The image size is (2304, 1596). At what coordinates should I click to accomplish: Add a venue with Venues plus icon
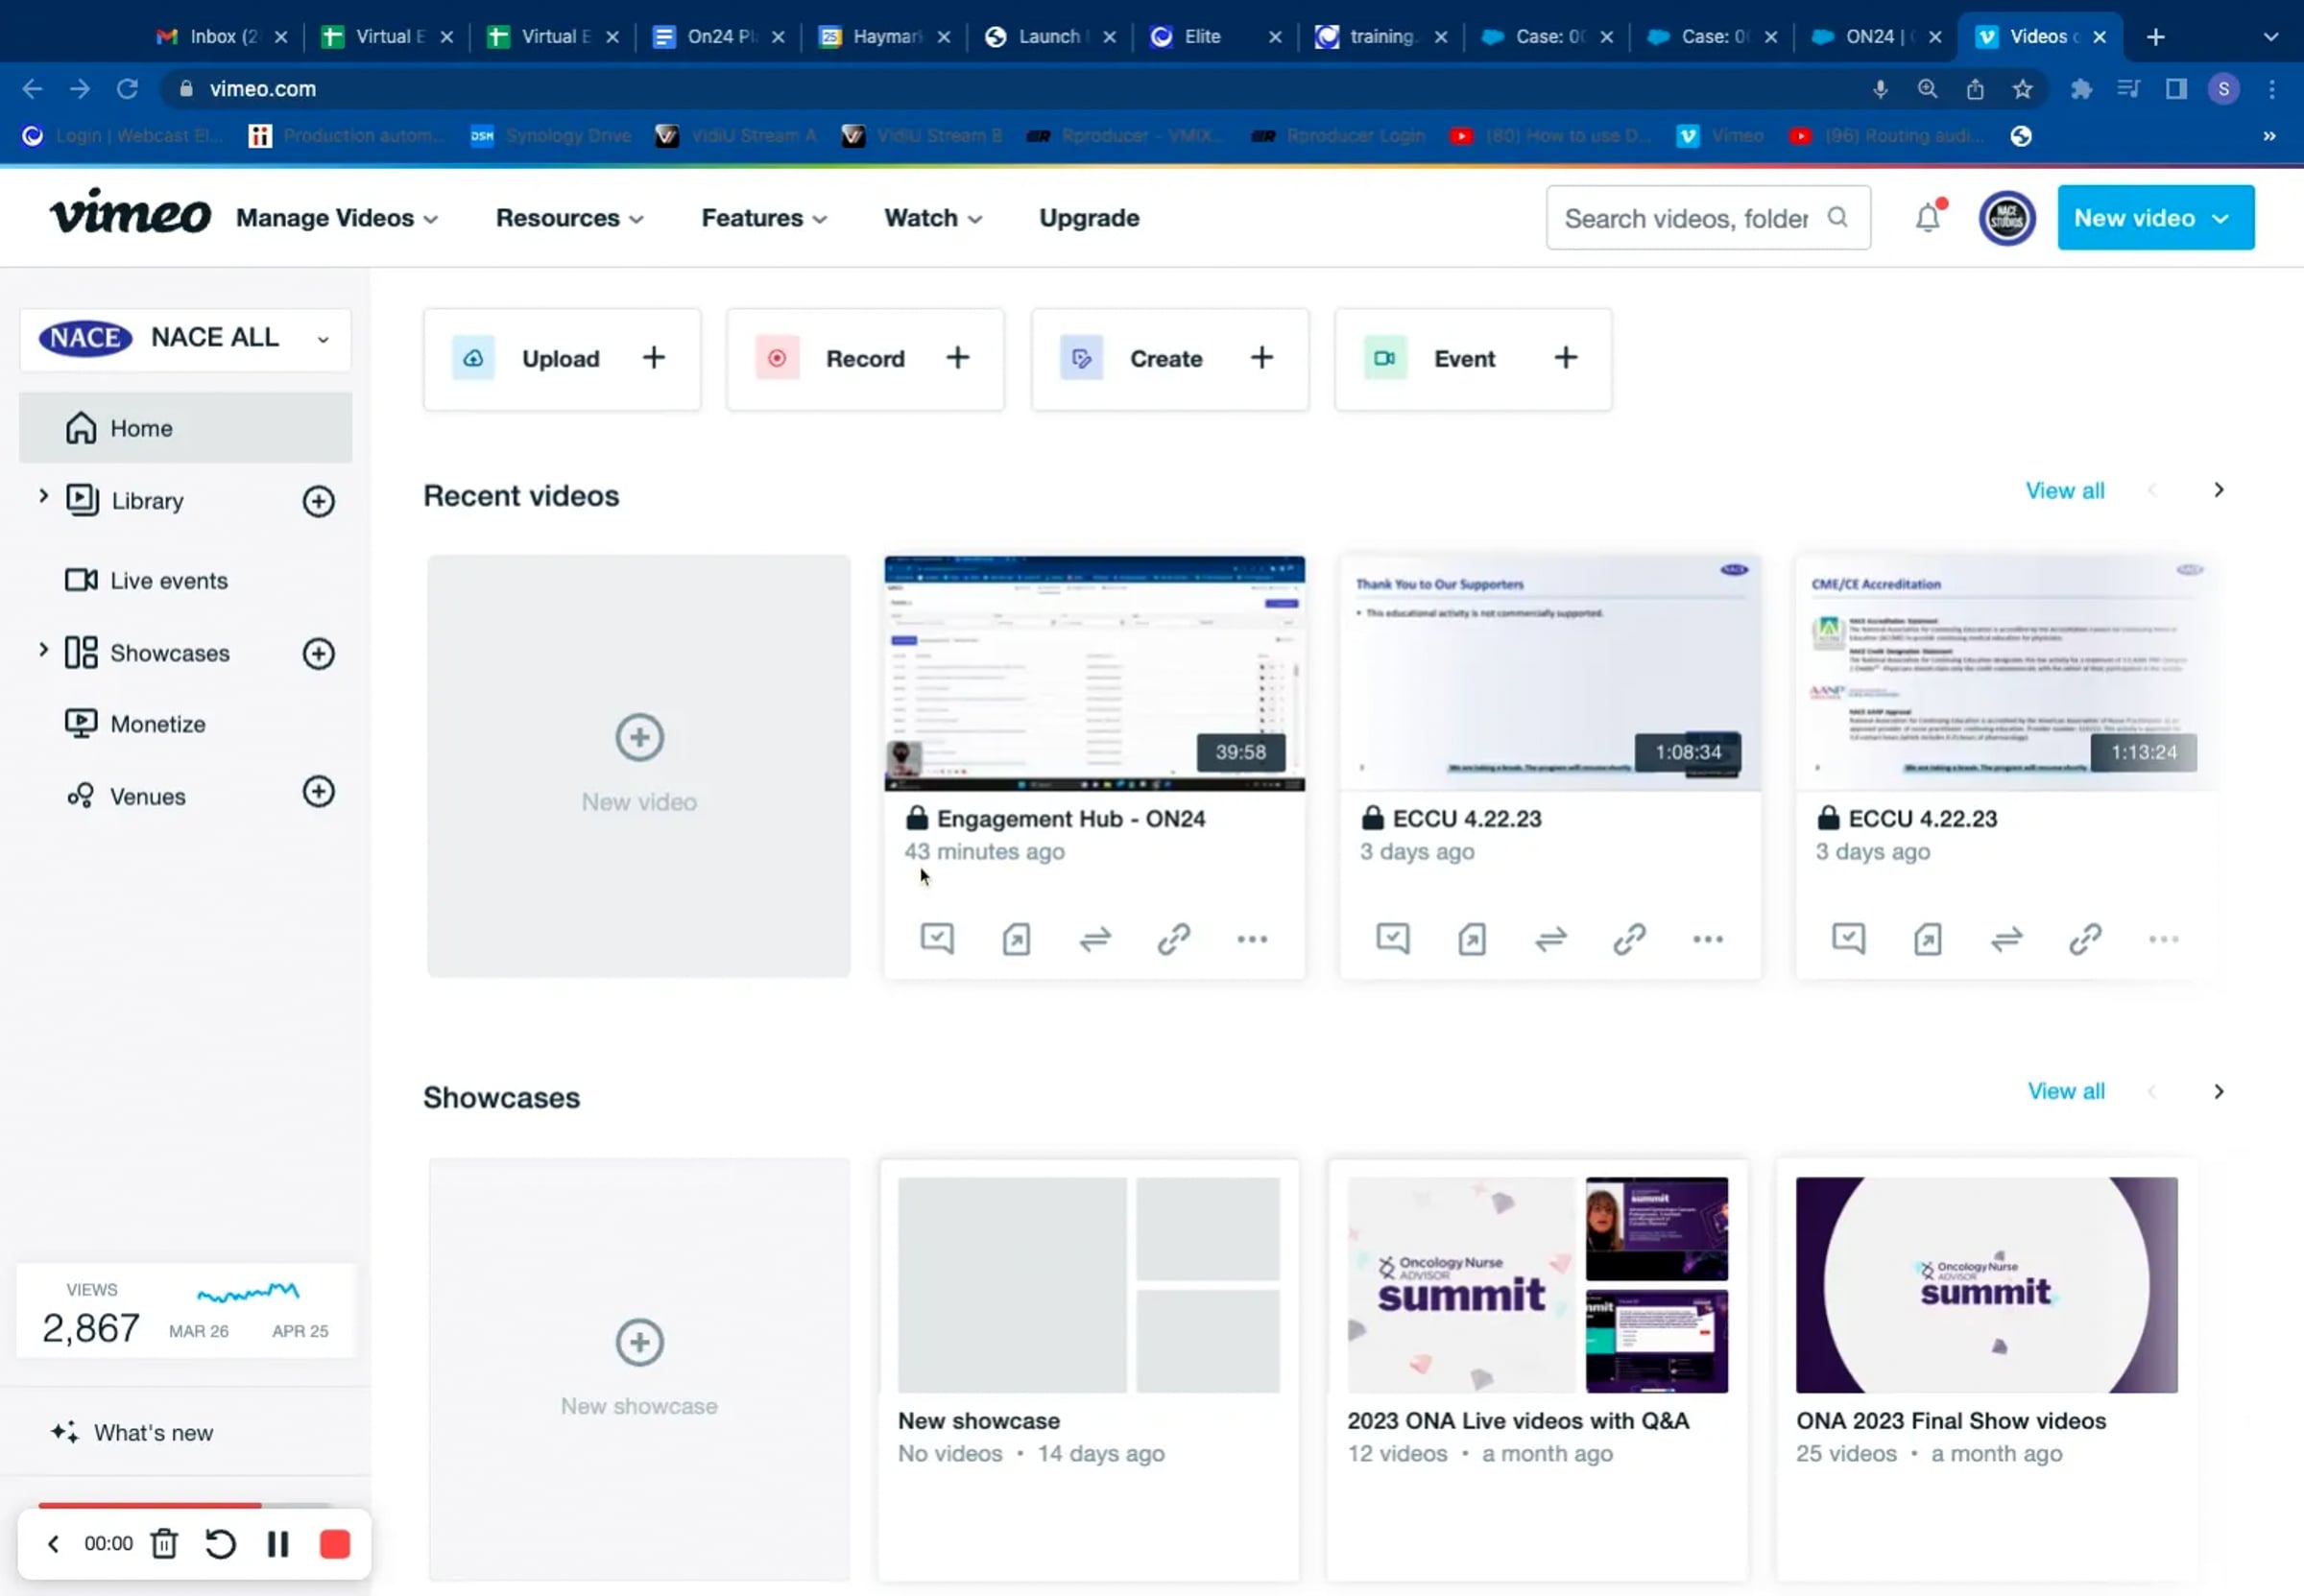(x=318, y=792)
